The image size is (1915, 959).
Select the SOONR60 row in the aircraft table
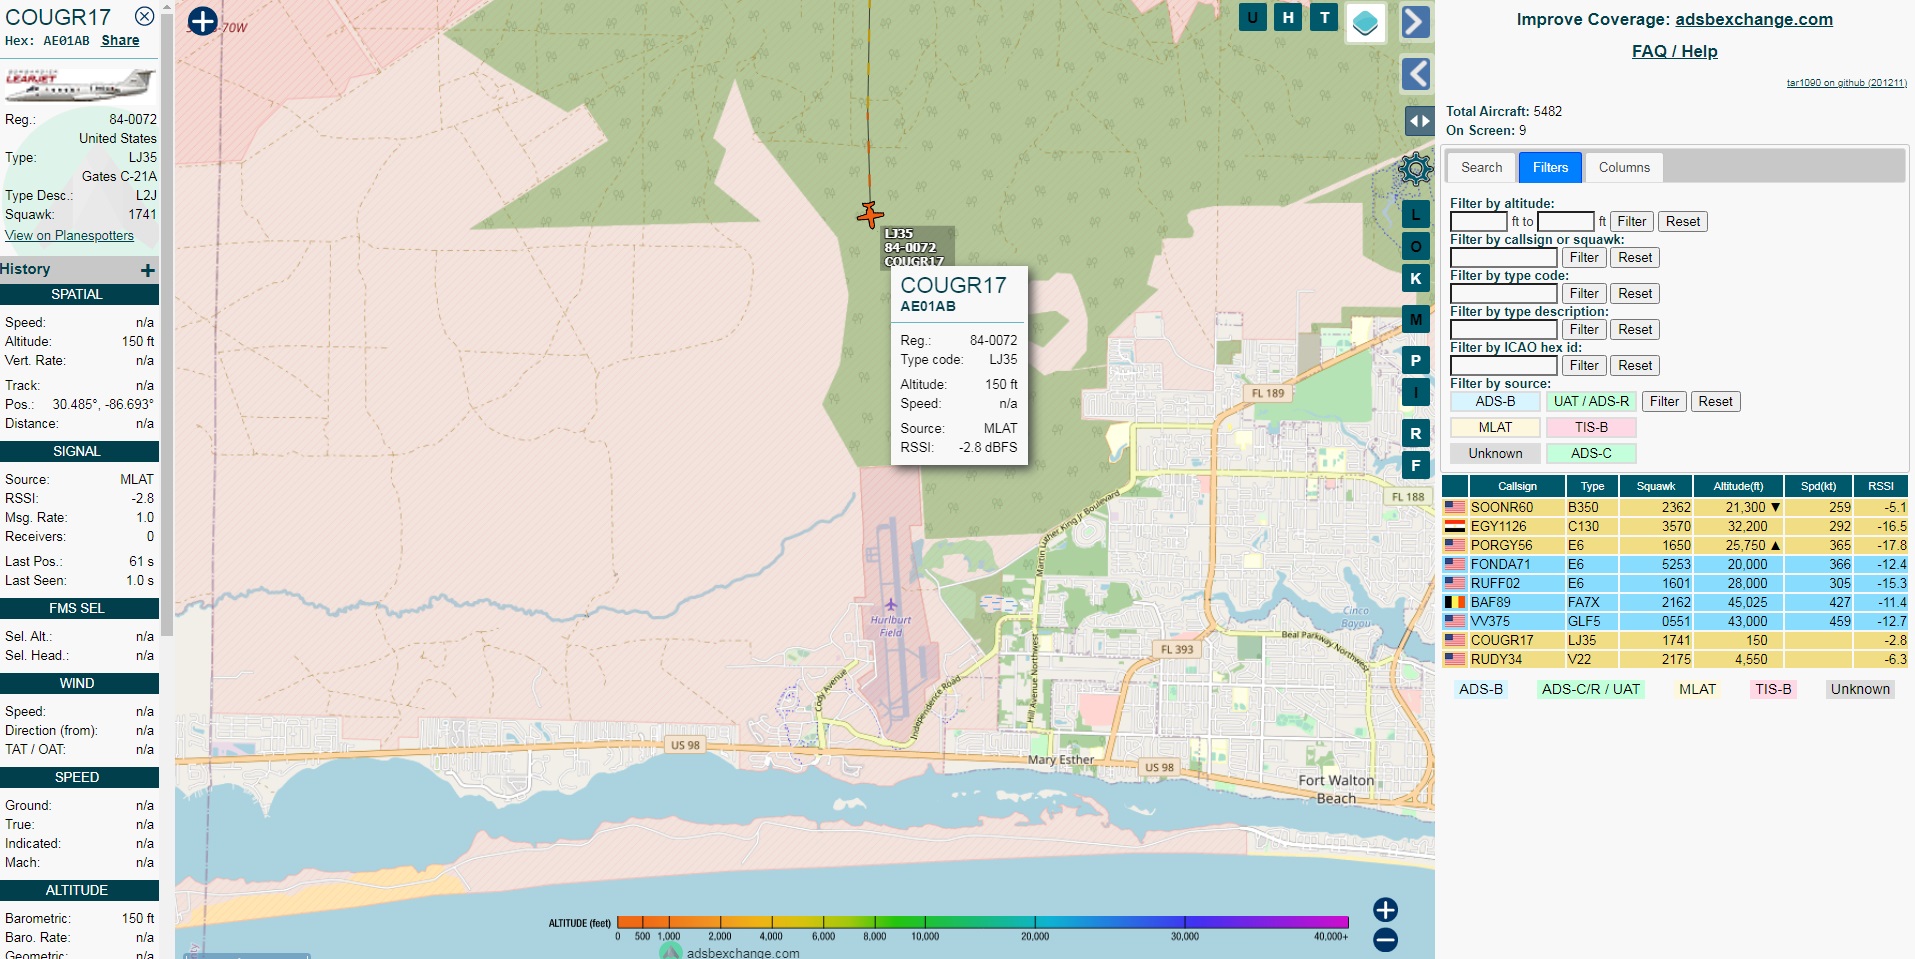tap(1675, 507)
